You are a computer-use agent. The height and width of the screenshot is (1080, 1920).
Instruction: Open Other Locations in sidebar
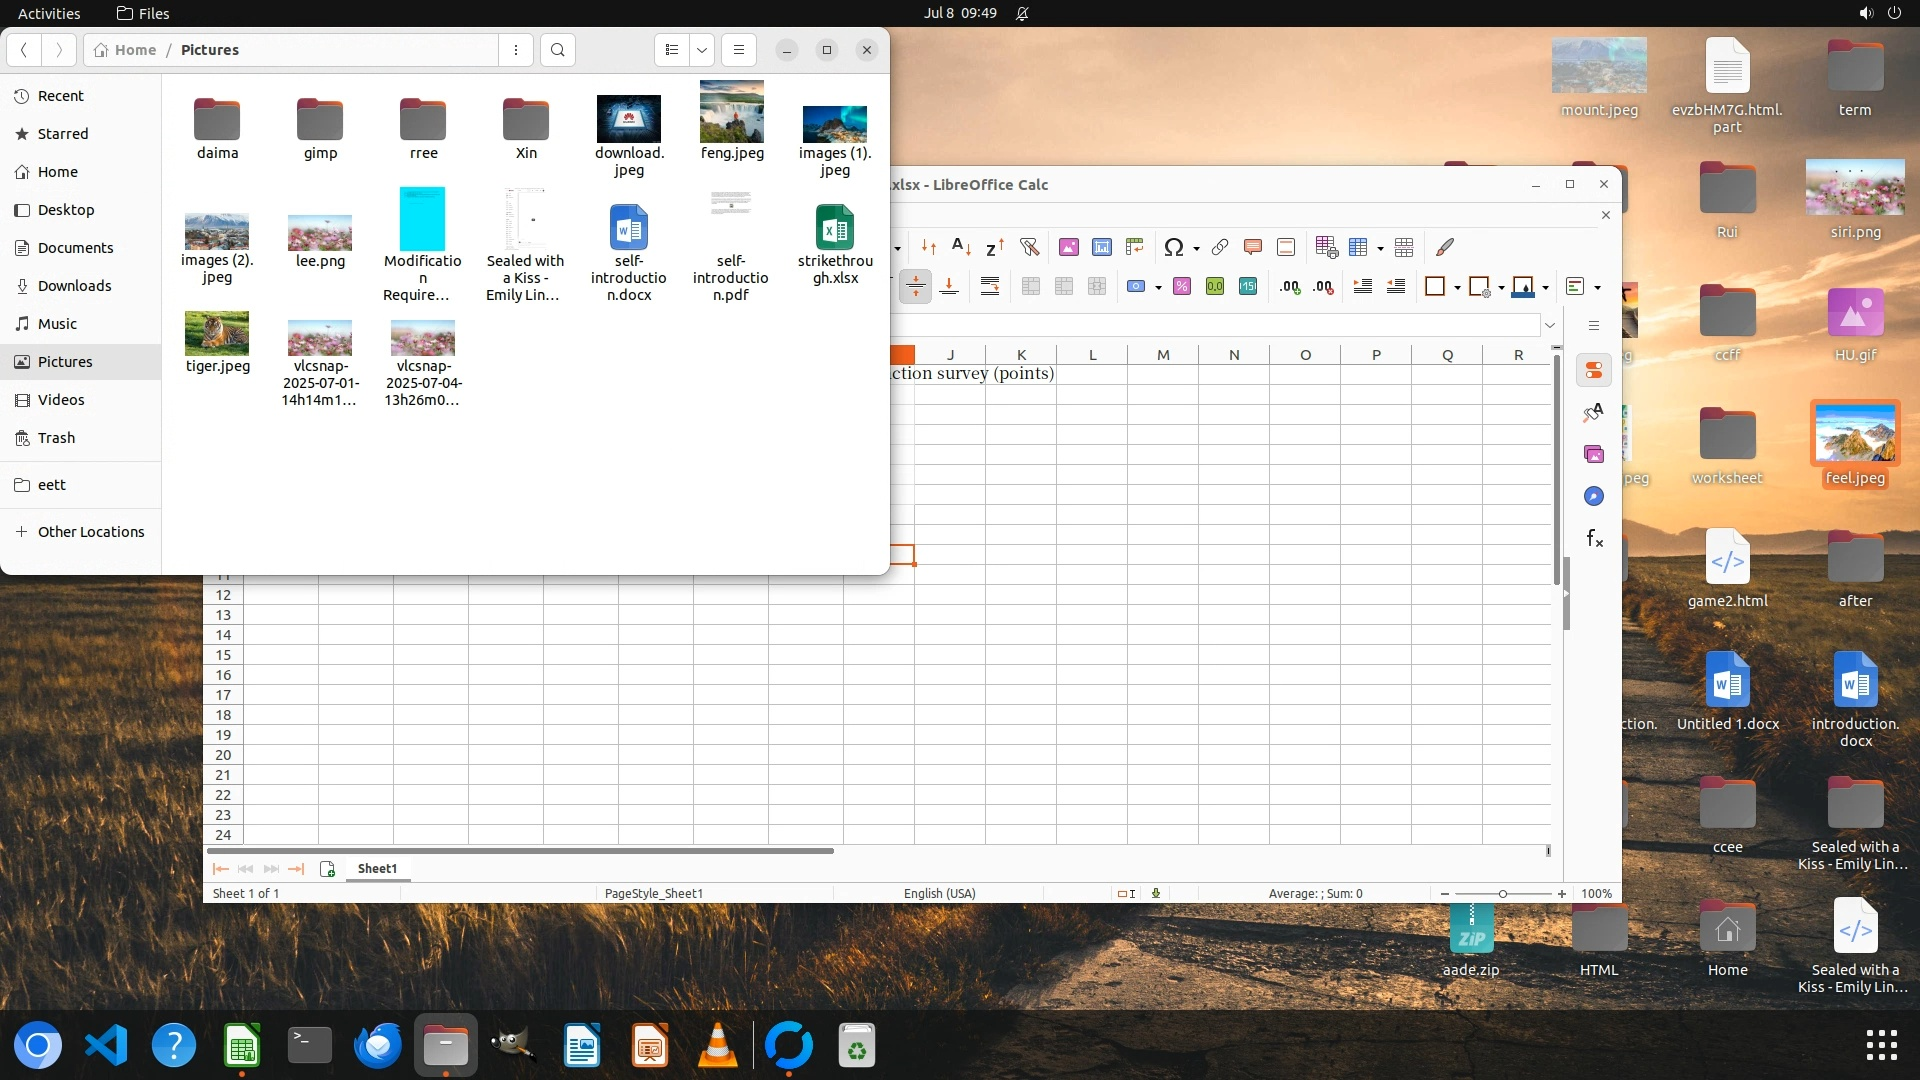[x=91, y=532]
